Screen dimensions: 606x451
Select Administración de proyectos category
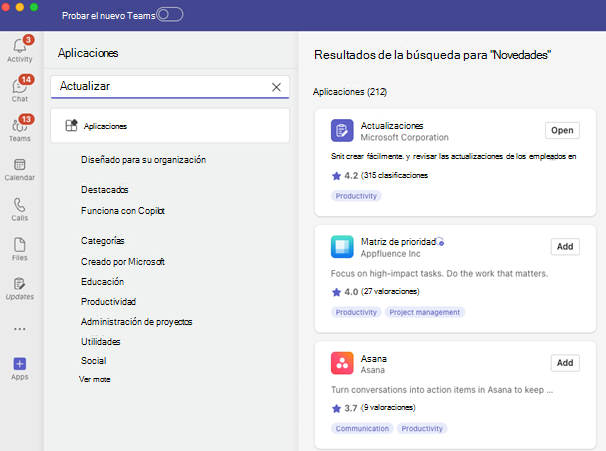tap(137, 322)
